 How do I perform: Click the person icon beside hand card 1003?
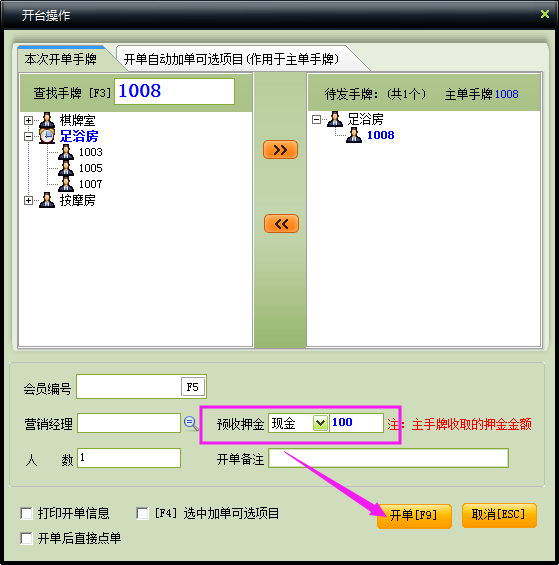[x=66, y=152]
